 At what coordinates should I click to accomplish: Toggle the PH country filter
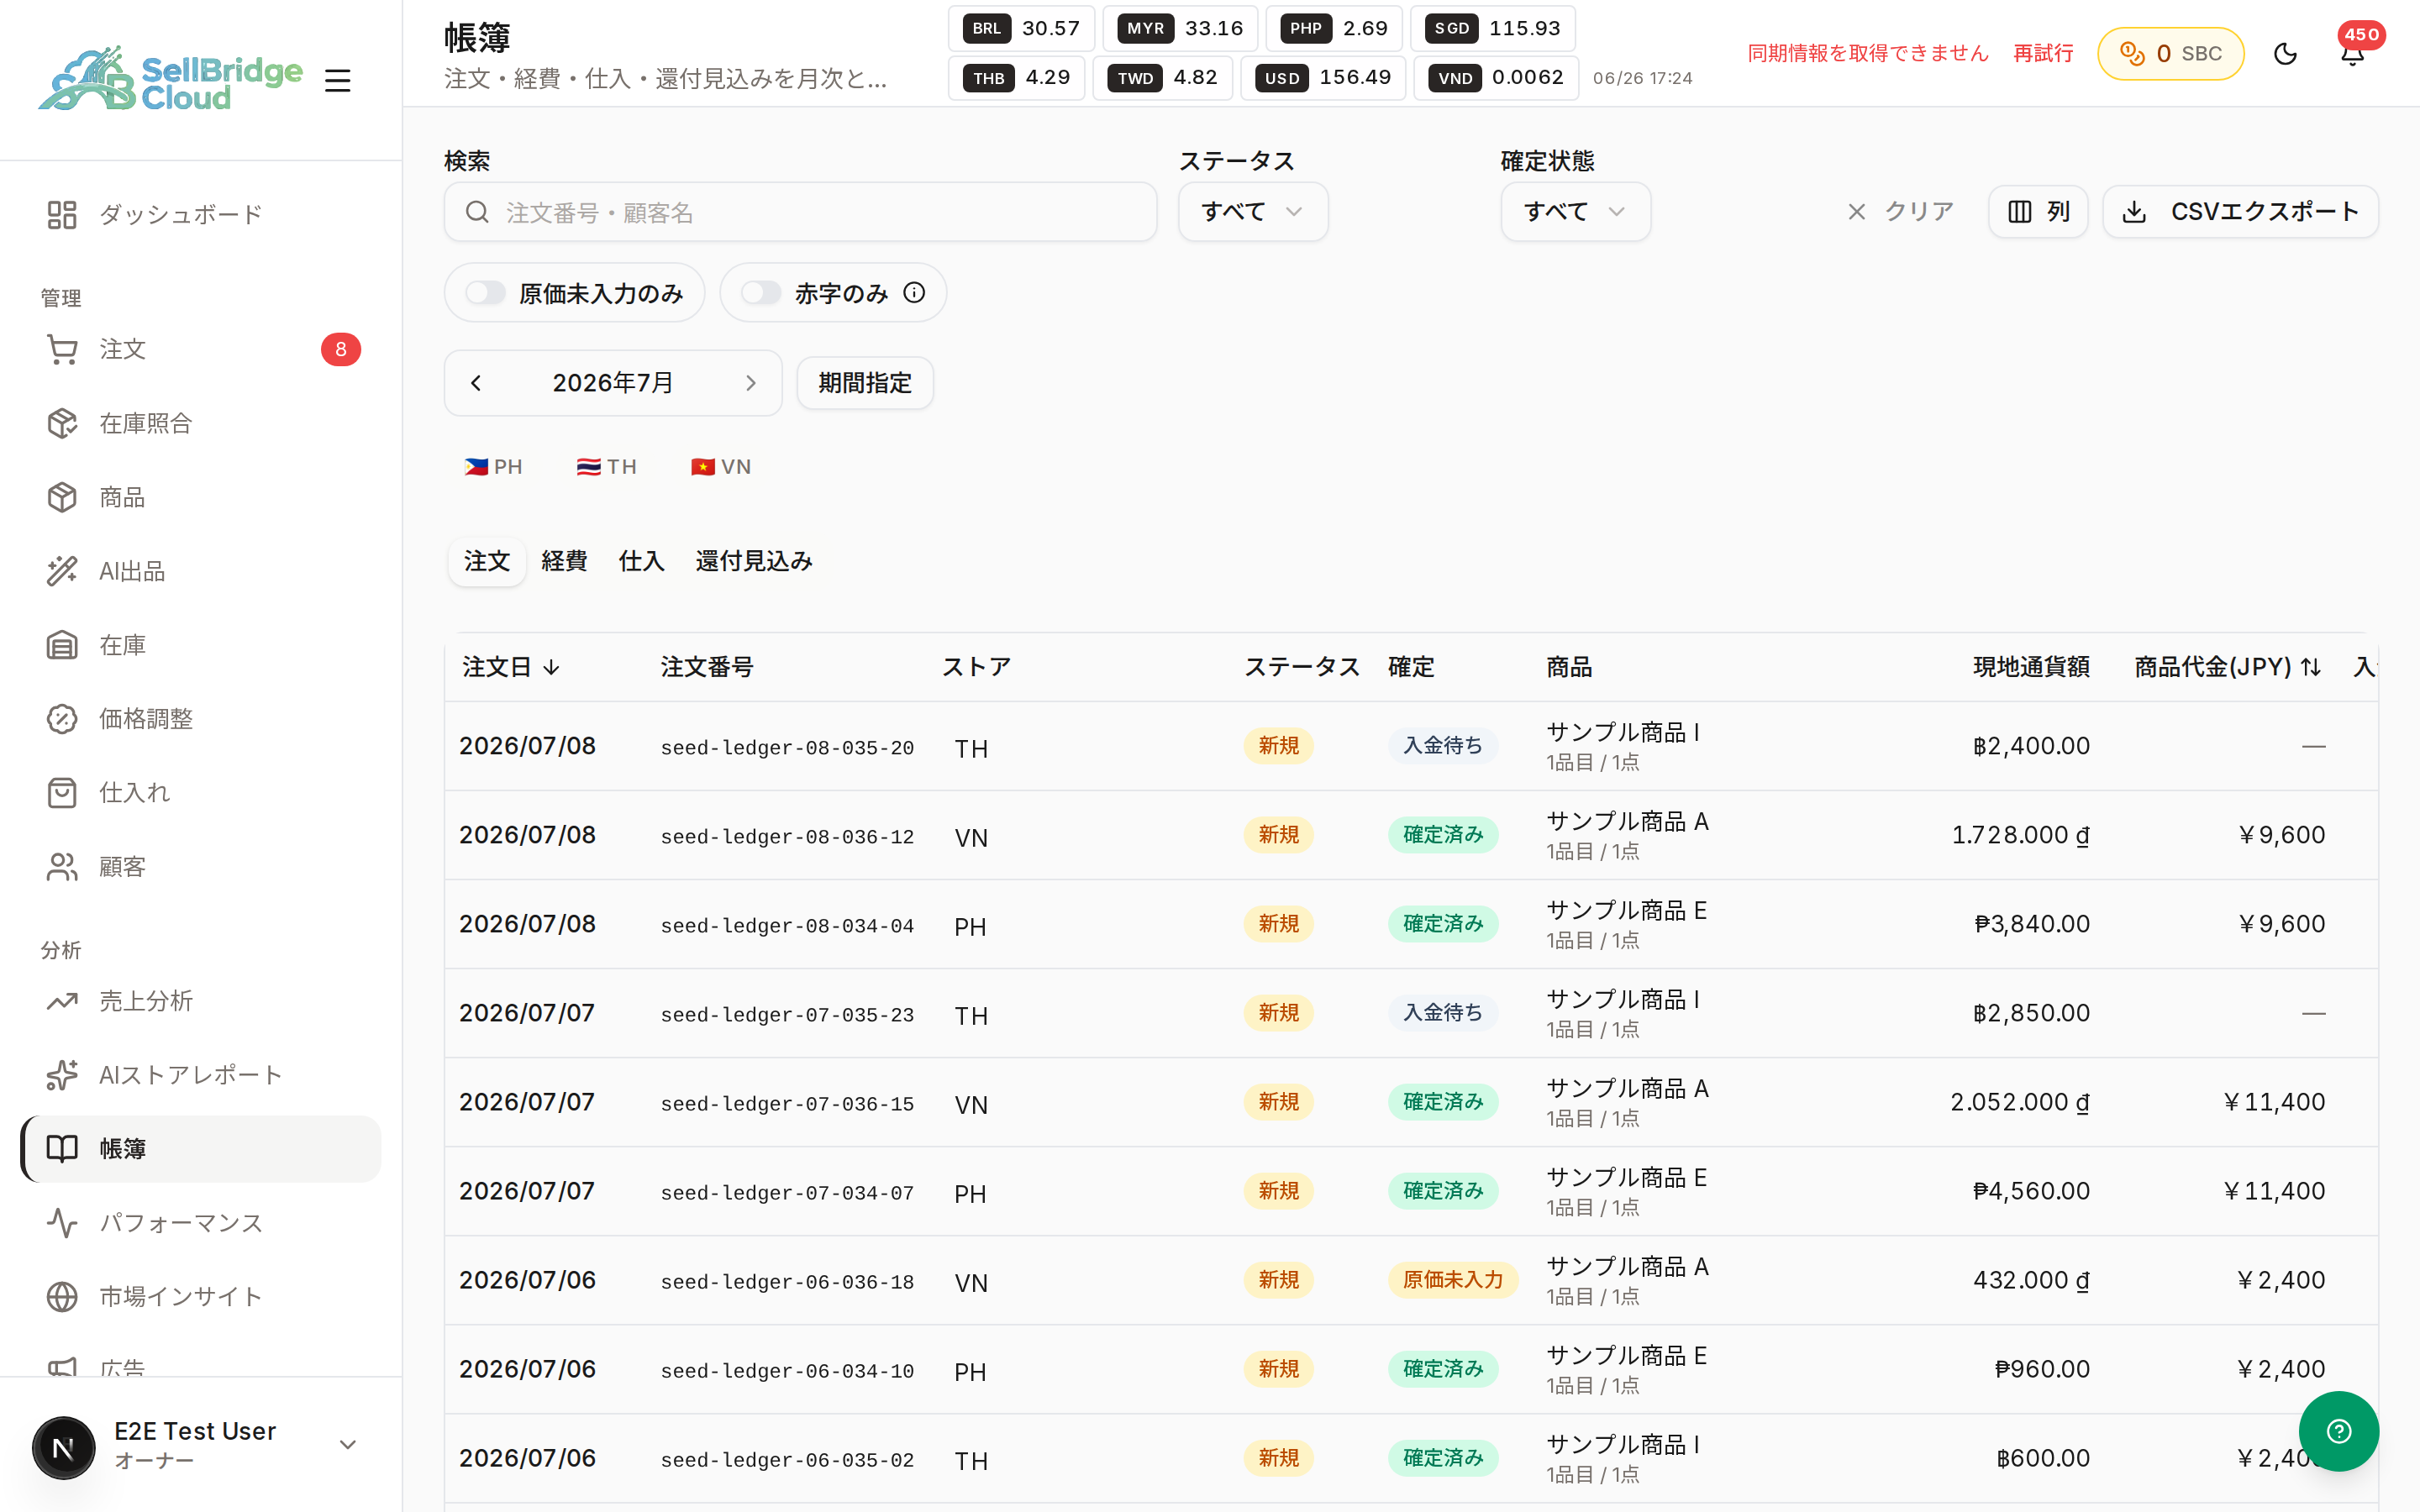click(x=493, y=466)
